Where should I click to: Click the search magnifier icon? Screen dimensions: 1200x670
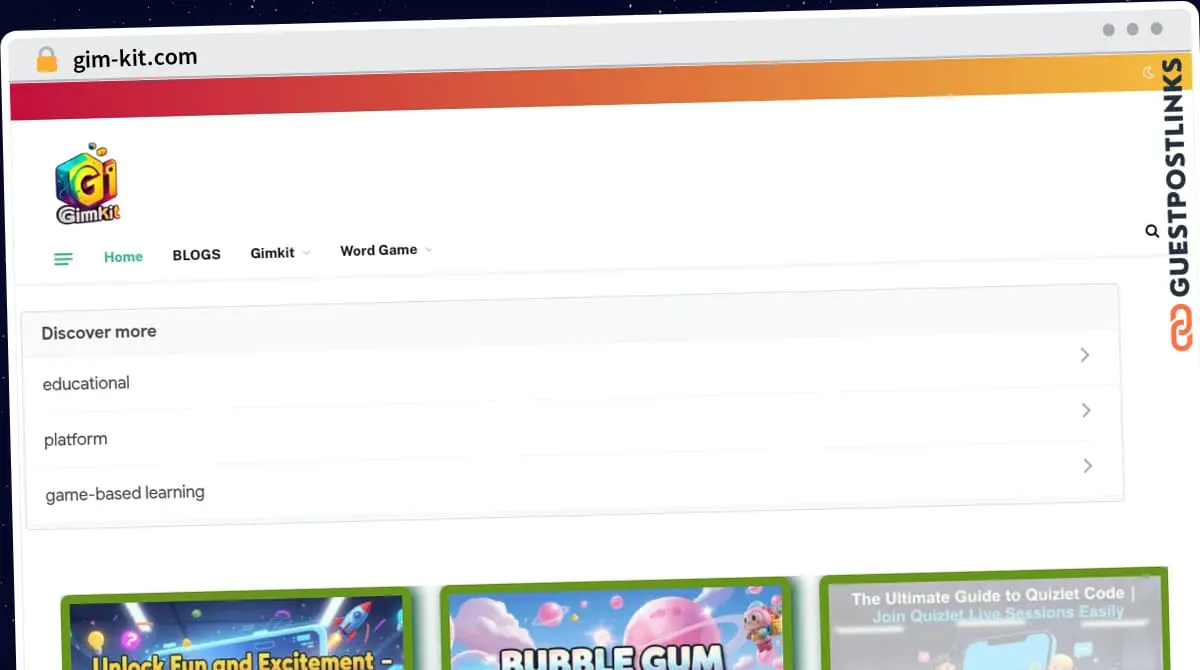pos(1152,231)
